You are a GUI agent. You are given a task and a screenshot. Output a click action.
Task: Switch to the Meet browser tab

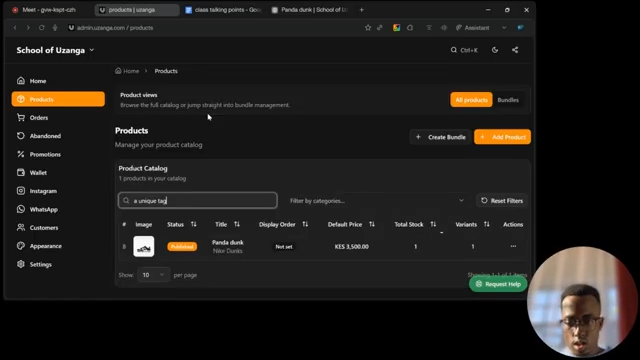49,10
